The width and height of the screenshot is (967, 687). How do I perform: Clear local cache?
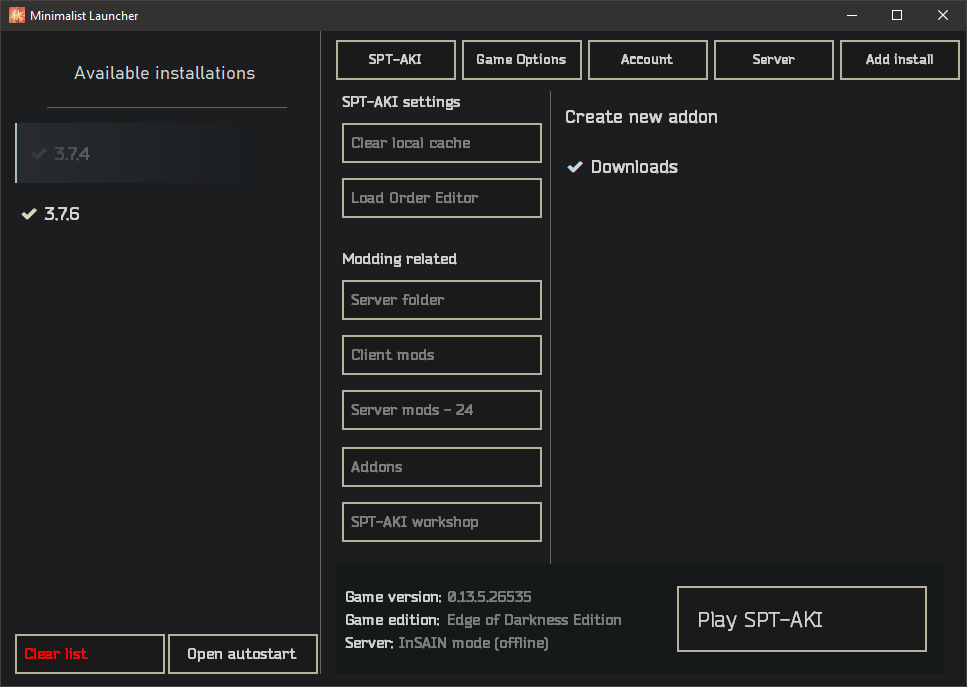point(441,143)
